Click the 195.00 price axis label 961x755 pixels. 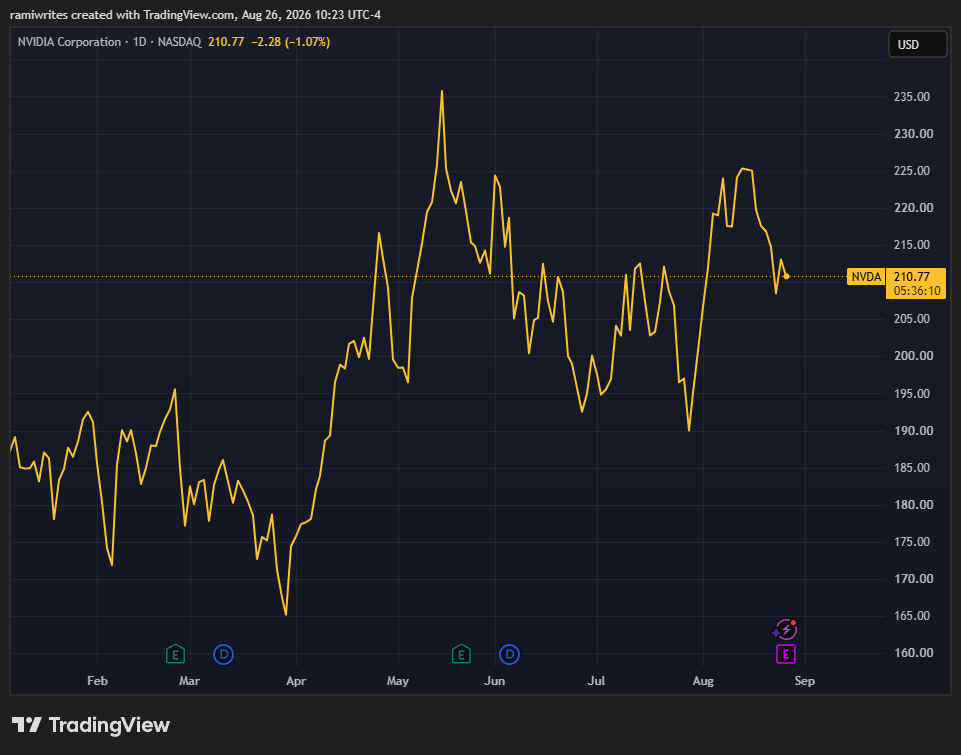tap(912, 393)
